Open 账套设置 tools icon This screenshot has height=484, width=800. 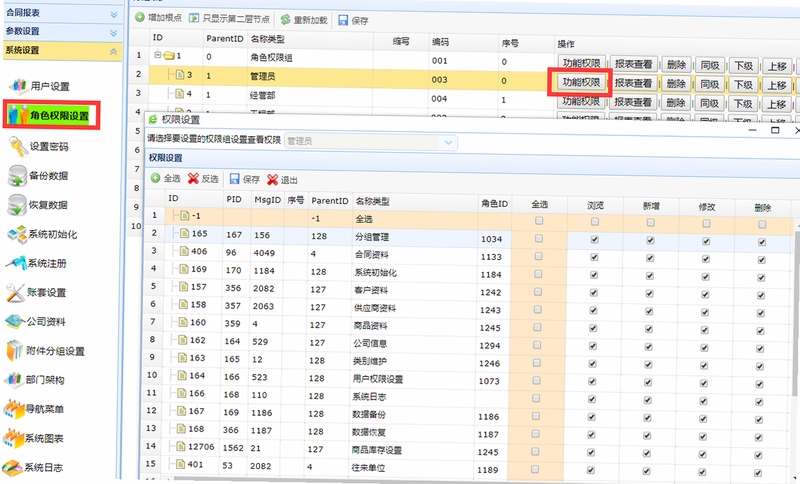click(x=15, y=292)
